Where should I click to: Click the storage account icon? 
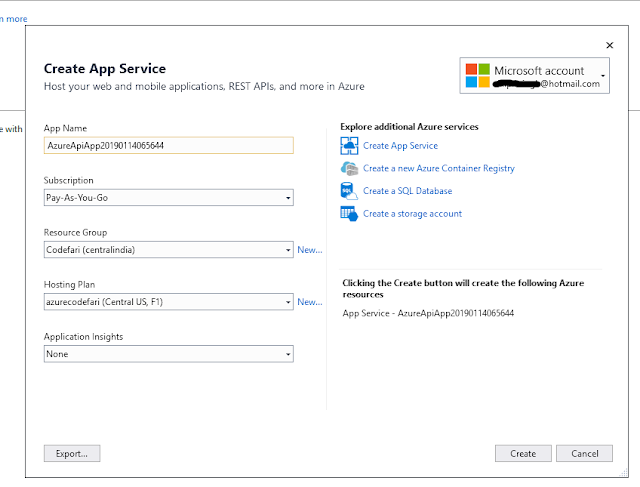(x=349, y=213)
